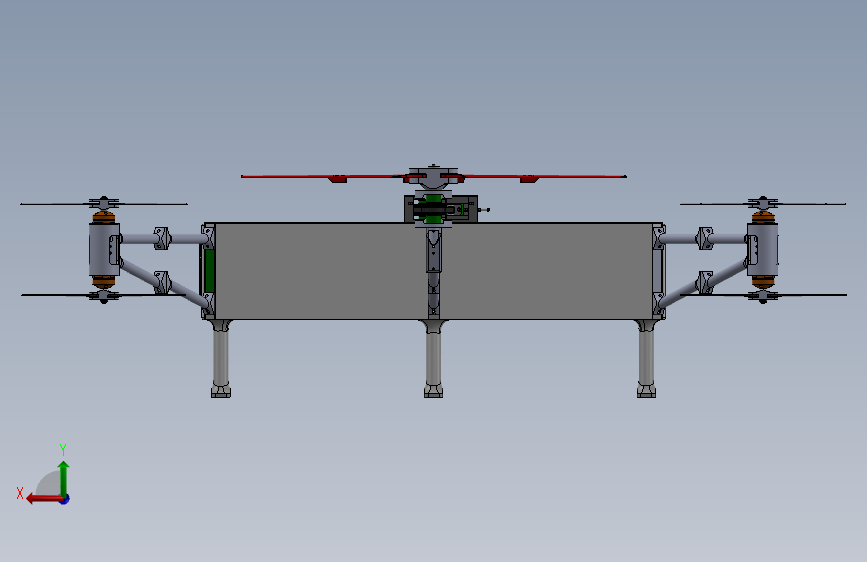The image size is (867, 562).
Task: Click the green Y axis arrow of the triad
Action: 64,478
